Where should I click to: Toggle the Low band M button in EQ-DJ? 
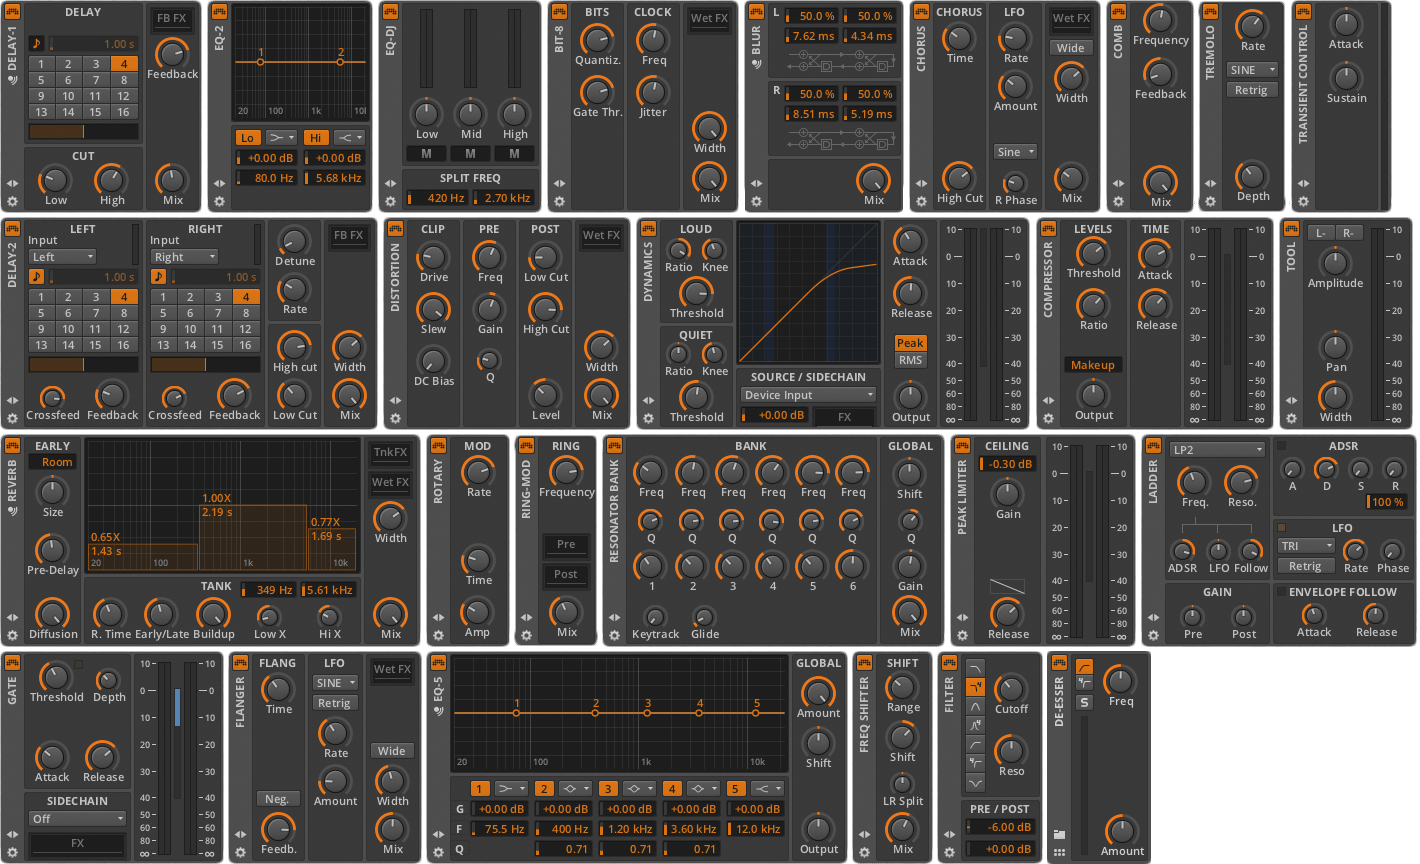[426, 154]
